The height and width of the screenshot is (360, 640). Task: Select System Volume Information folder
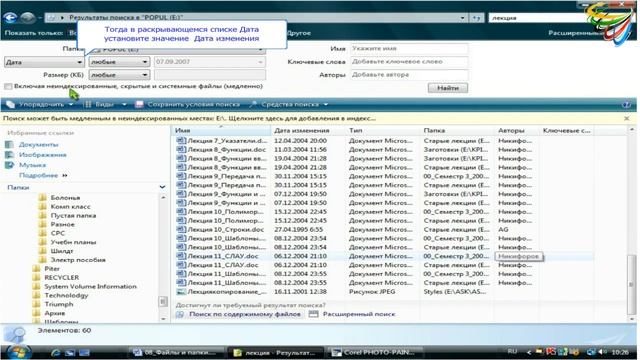click(90, 287)
